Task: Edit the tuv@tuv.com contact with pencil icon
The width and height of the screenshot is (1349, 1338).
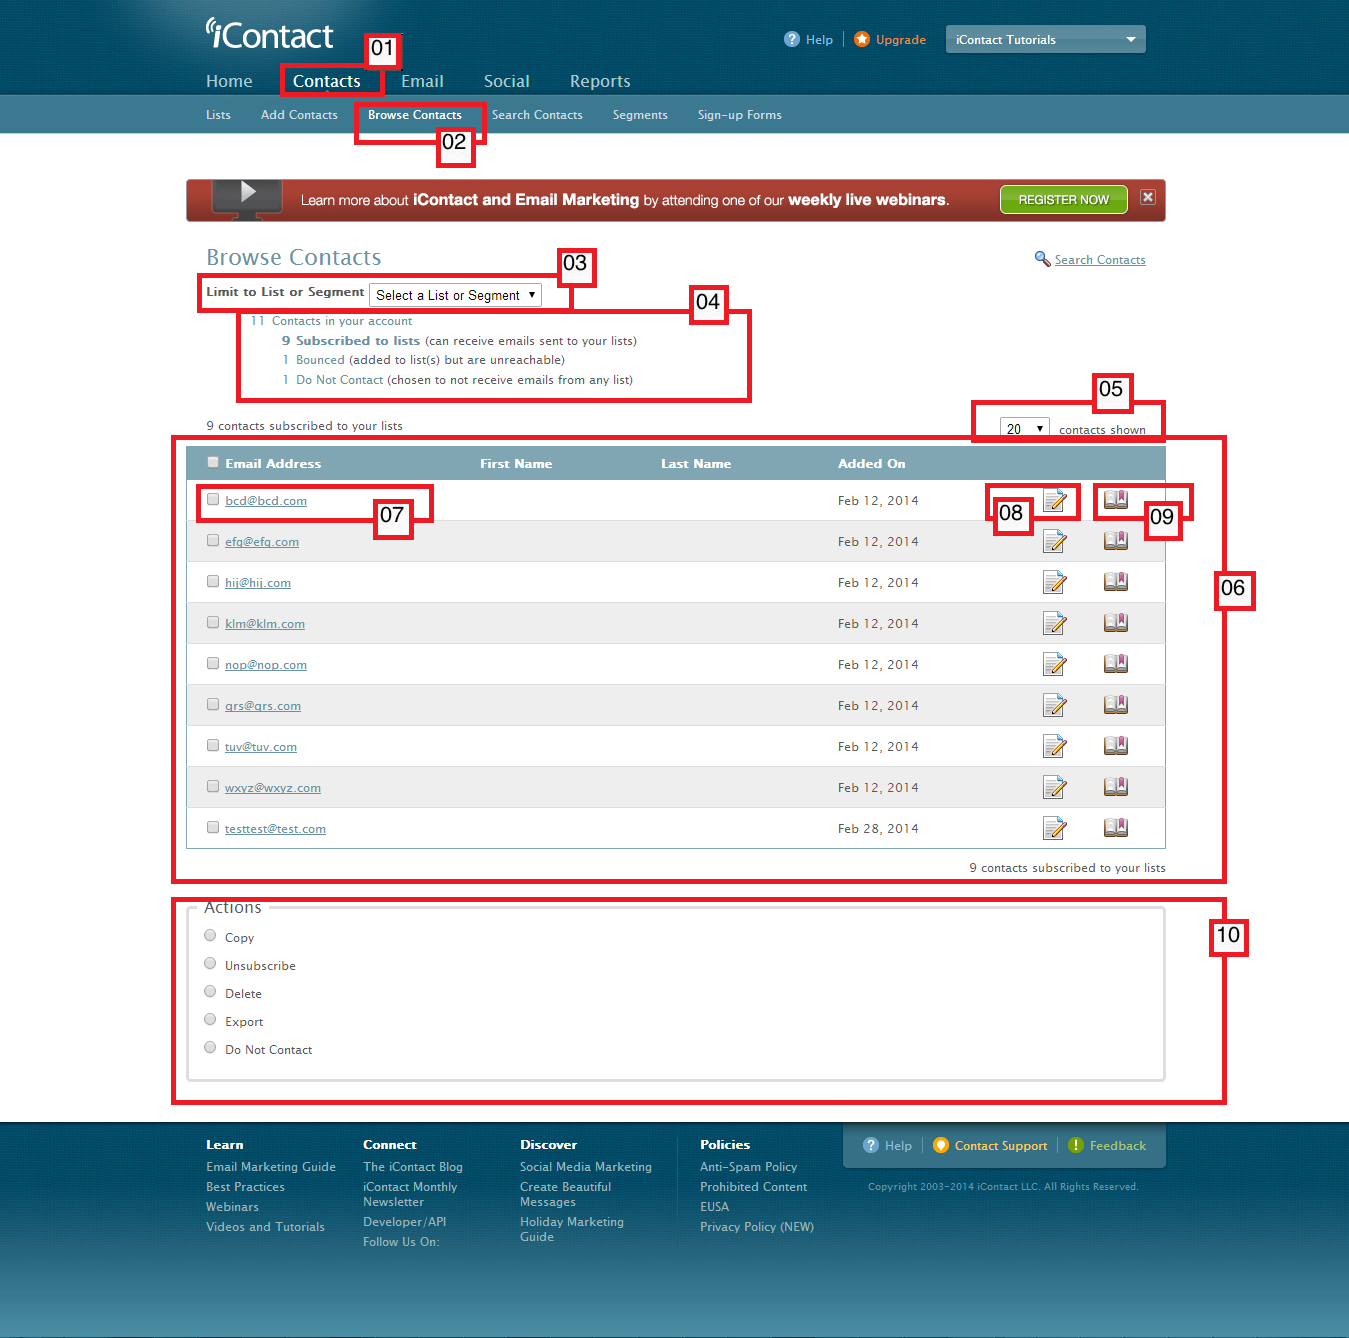Action: [1054, 746]
